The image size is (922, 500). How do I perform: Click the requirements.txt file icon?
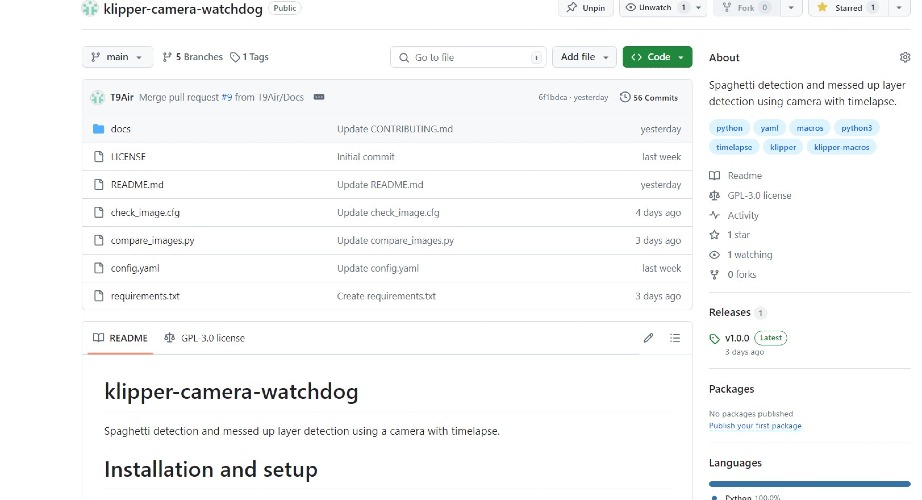98,296
